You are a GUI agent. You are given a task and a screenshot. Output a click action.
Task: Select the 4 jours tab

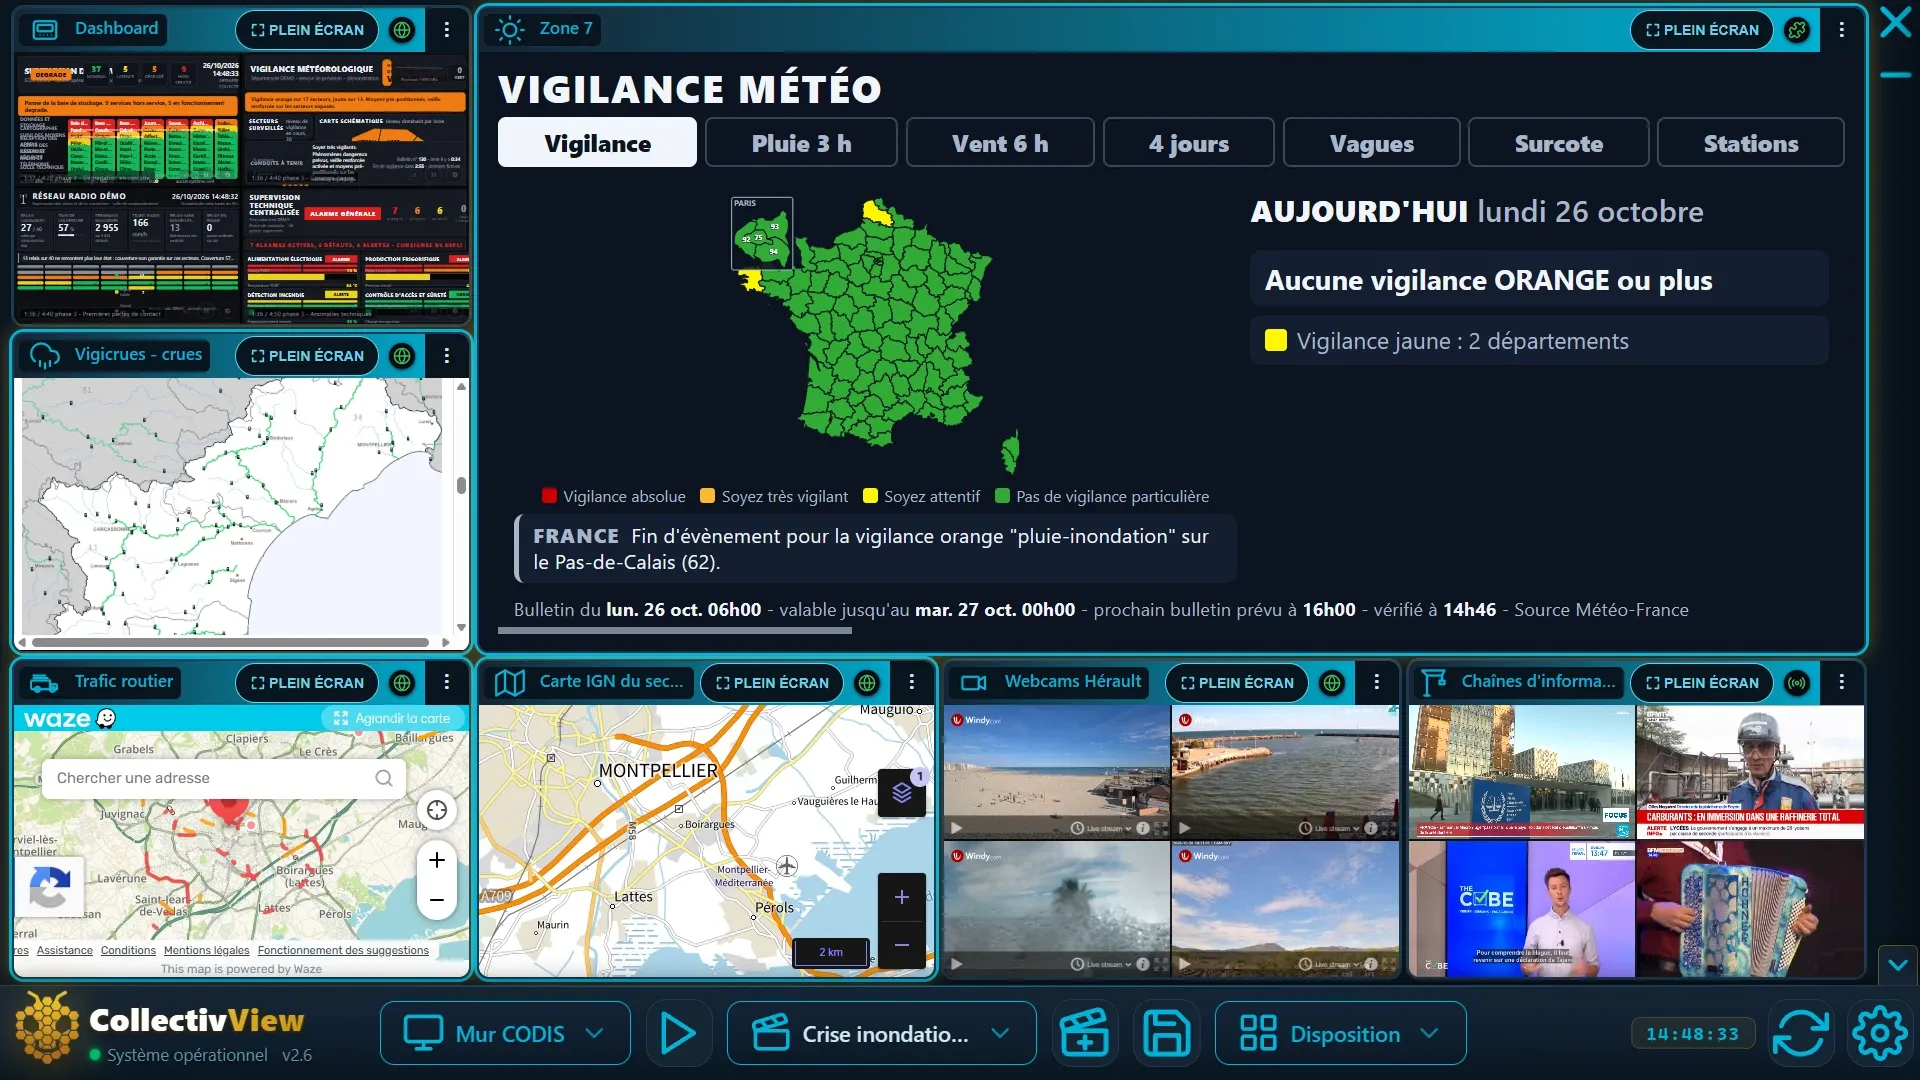(x=1188, y=143)
